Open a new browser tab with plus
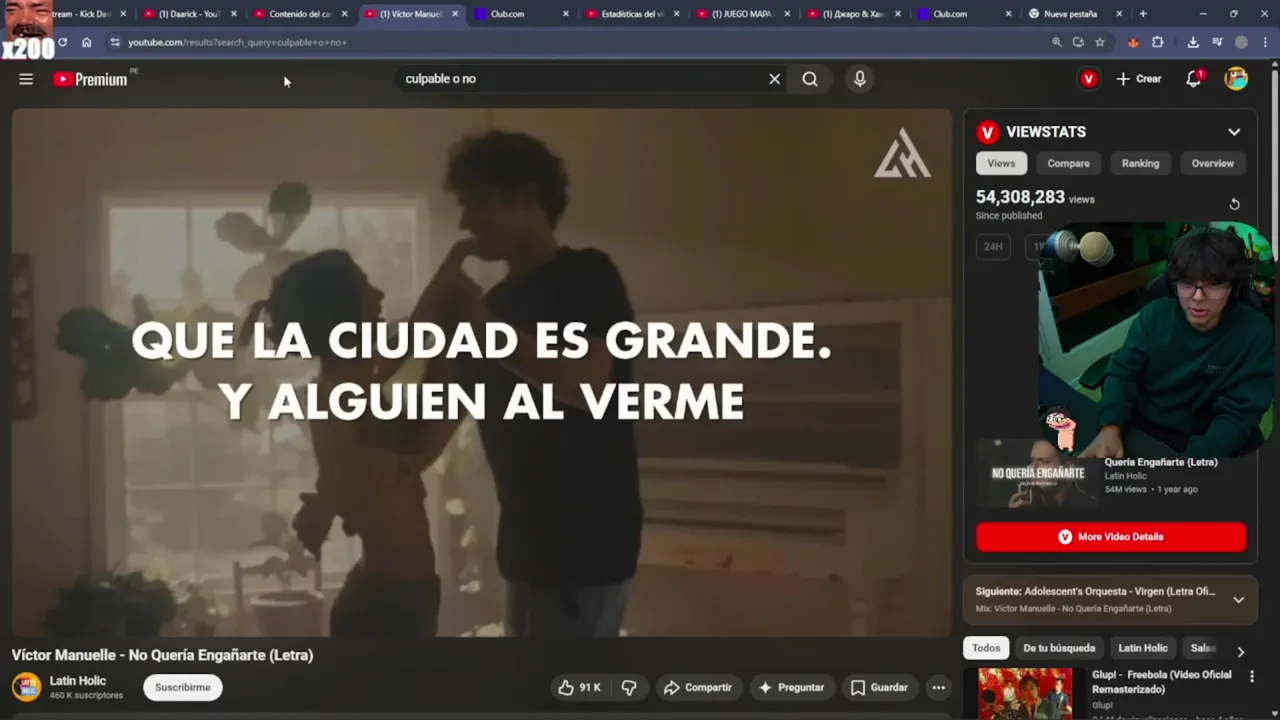This screenshot has height=720, width=1280. [1143, 14]
